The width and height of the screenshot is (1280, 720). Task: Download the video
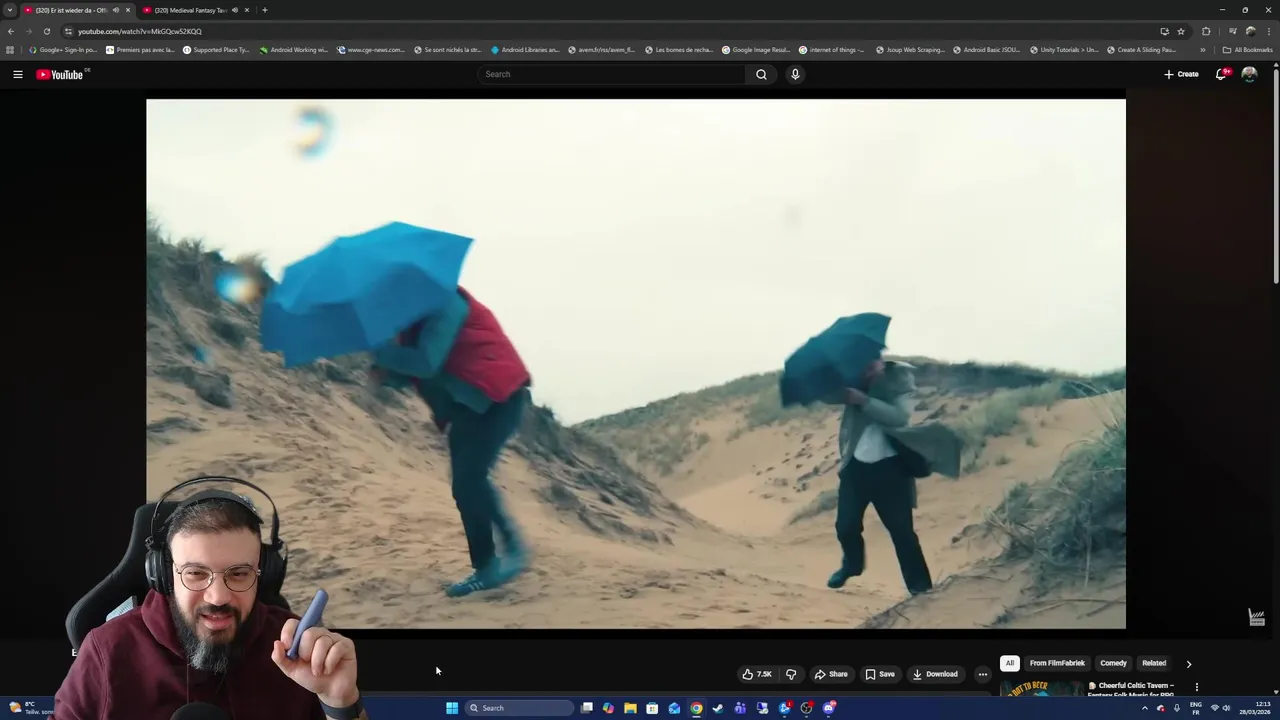[936, 674]
